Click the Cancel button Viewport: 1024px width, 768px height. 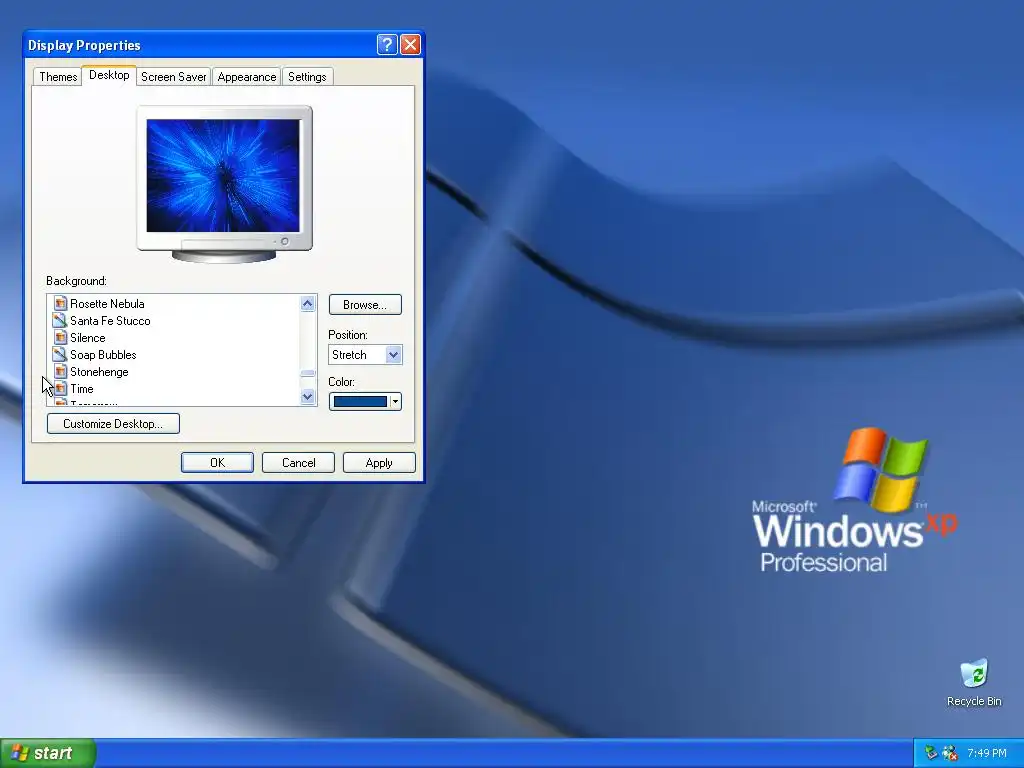pyautogui.click(x=298, y=462)
